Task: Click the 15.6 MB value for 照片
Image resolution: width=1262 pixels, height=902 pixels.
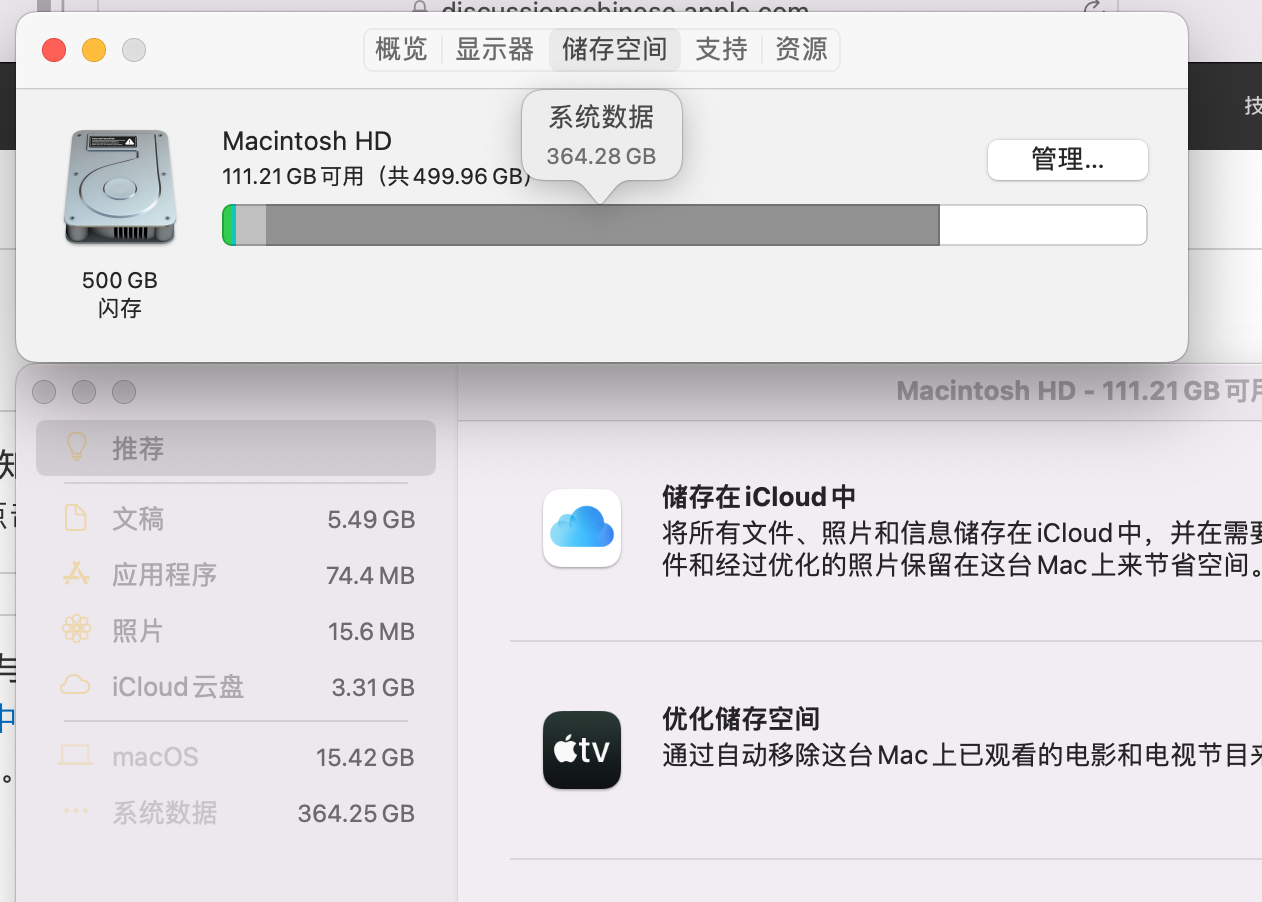Action: click(371, 632)
